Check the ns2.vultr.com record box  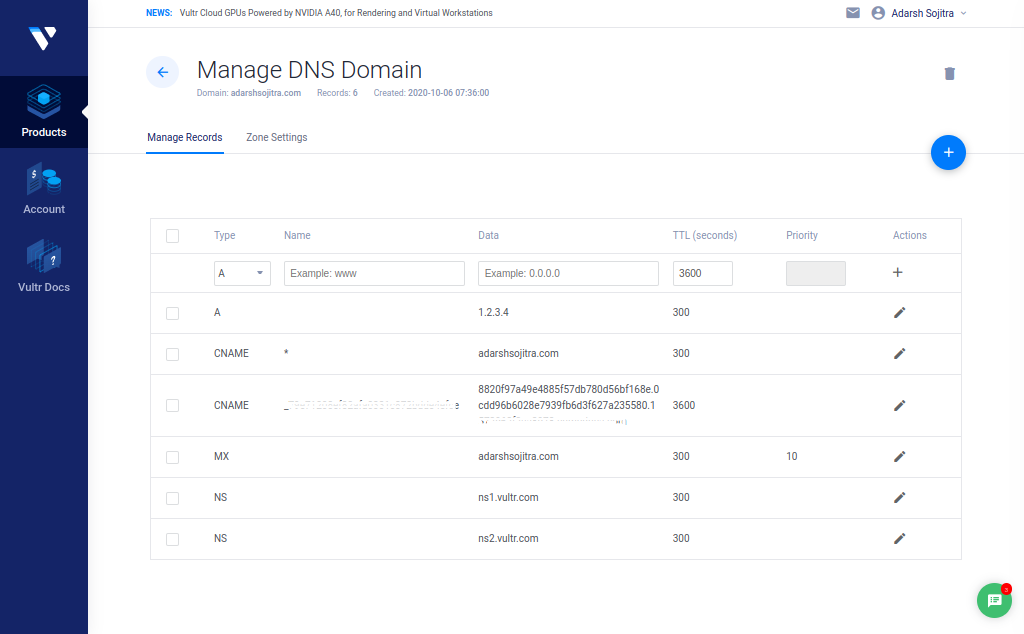[x=172, y=539]
